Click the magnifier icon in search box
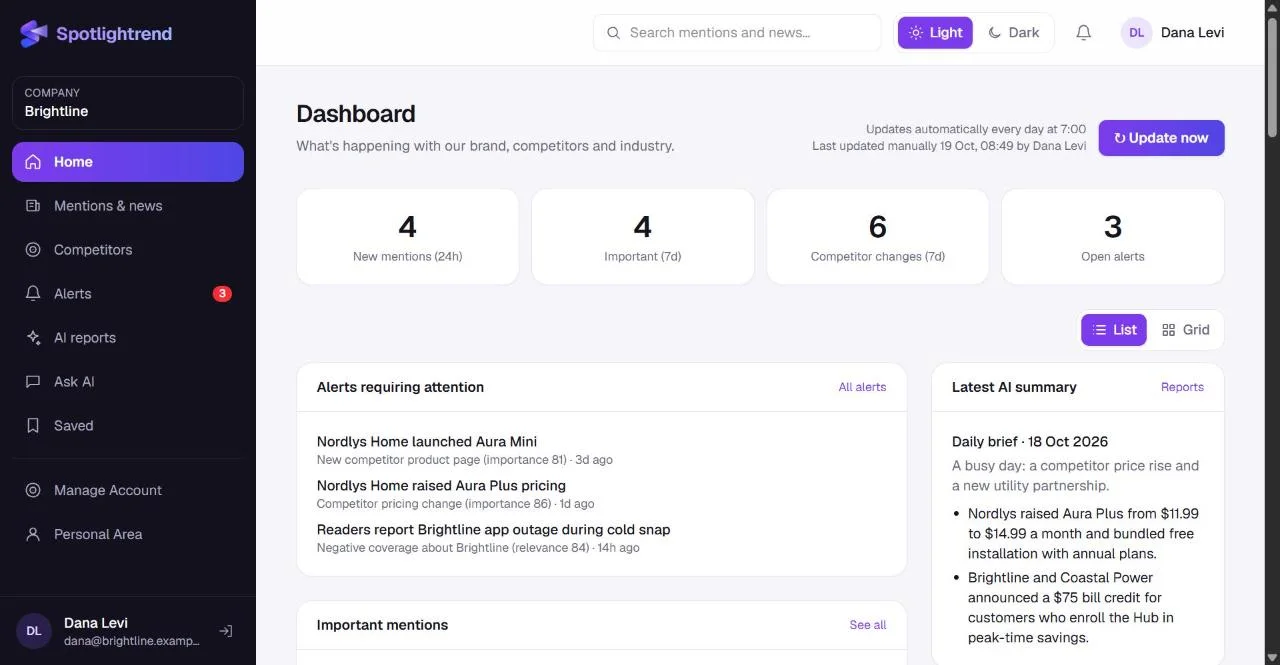Screen dimensions: 1280x665 click(x=614, y=33)
